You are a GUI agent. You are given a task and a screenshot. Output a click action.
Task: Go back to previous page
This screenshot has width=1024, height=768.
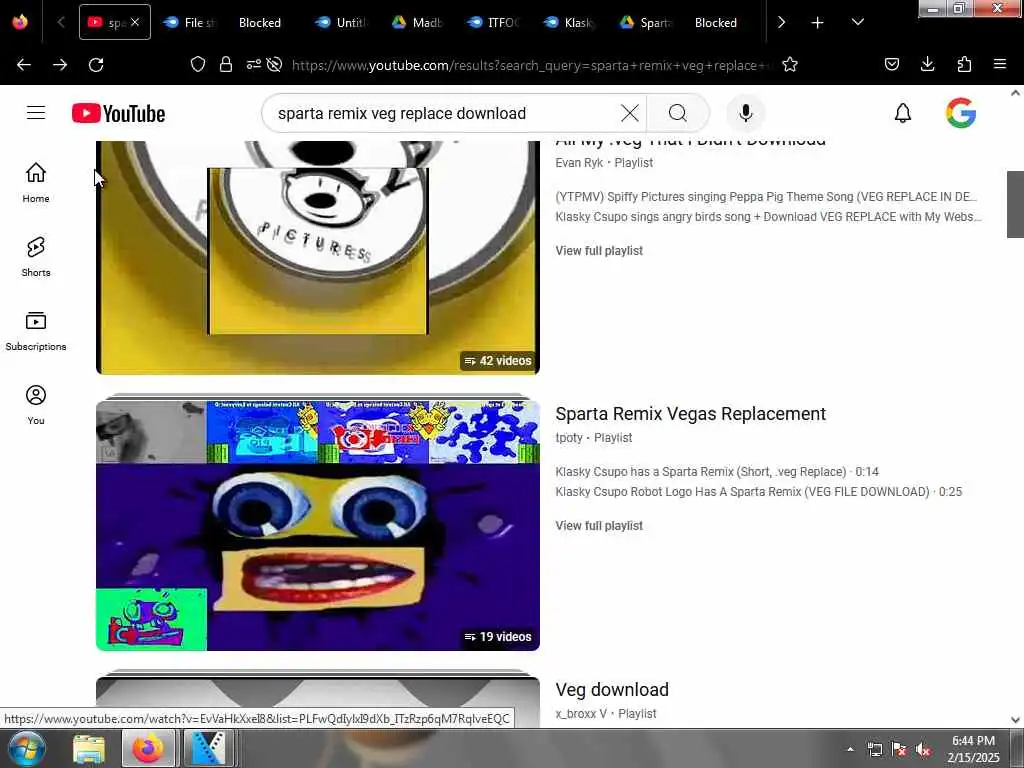(x=24, y=65)
